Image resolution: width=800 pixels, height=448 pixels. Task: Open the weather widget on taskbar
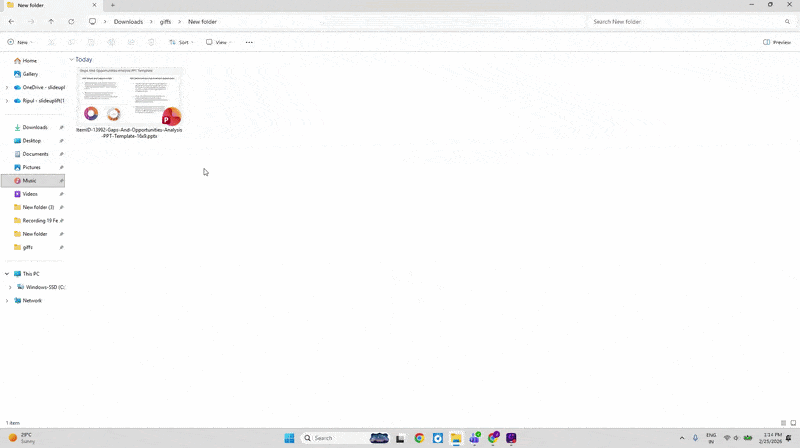22,438
